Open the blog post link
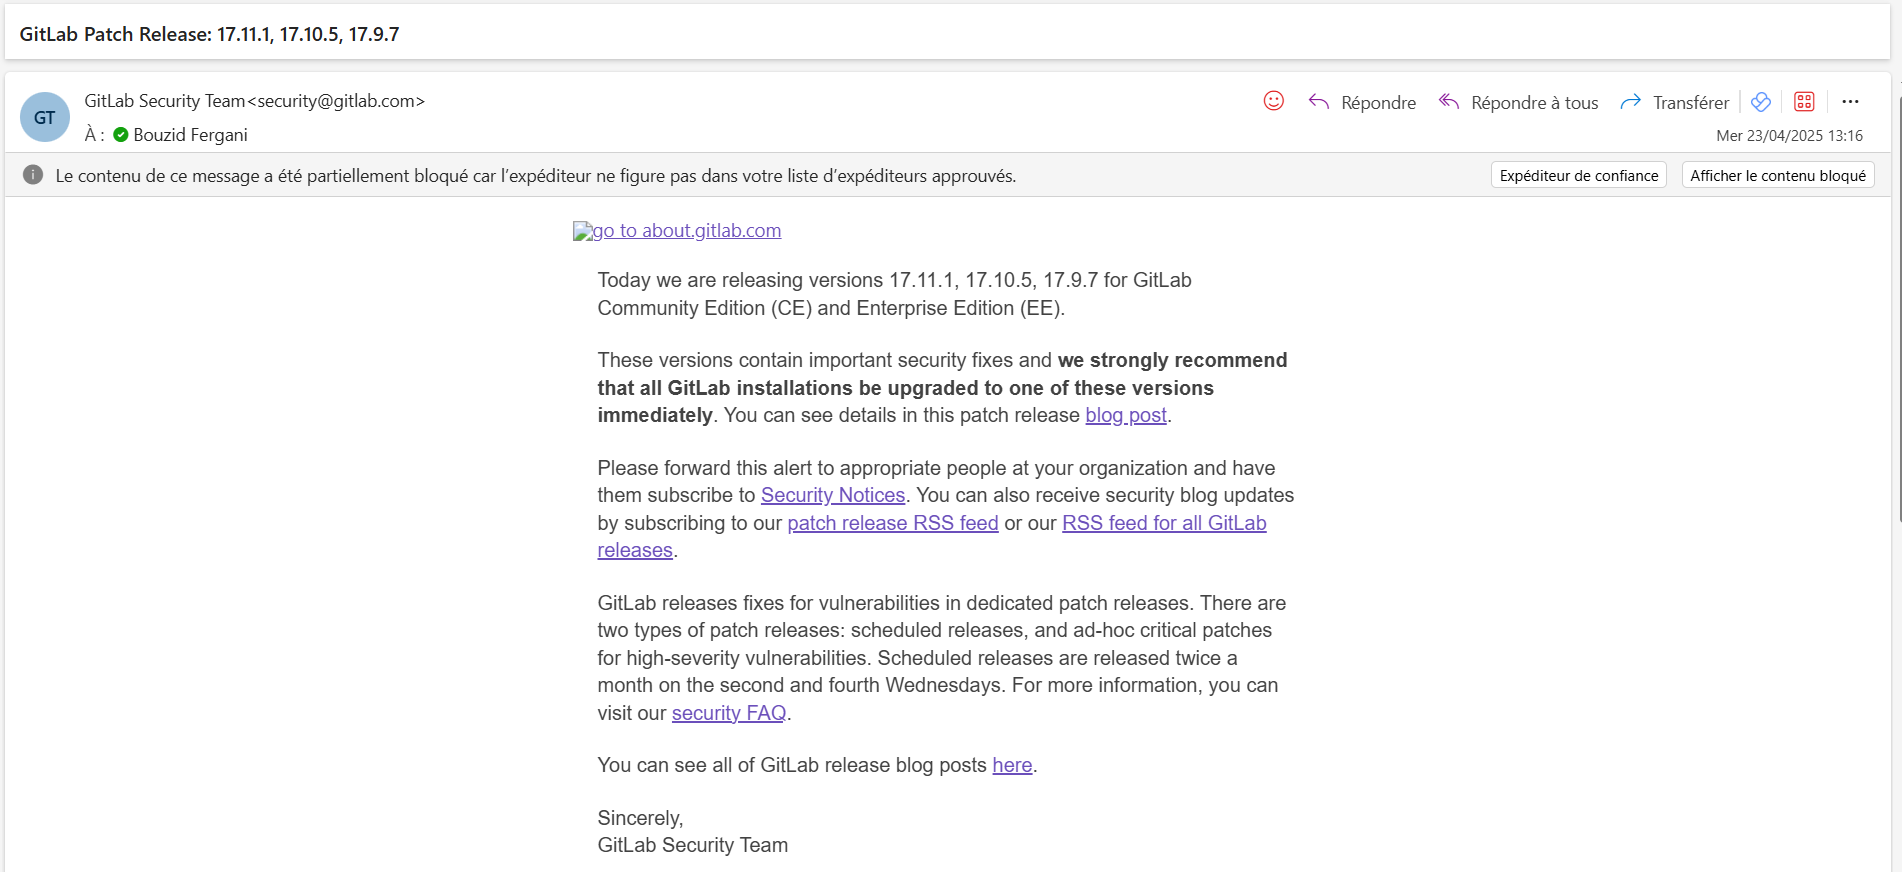The height and width of the screenshot is (872, 1902). click(x=1126, y=415)
